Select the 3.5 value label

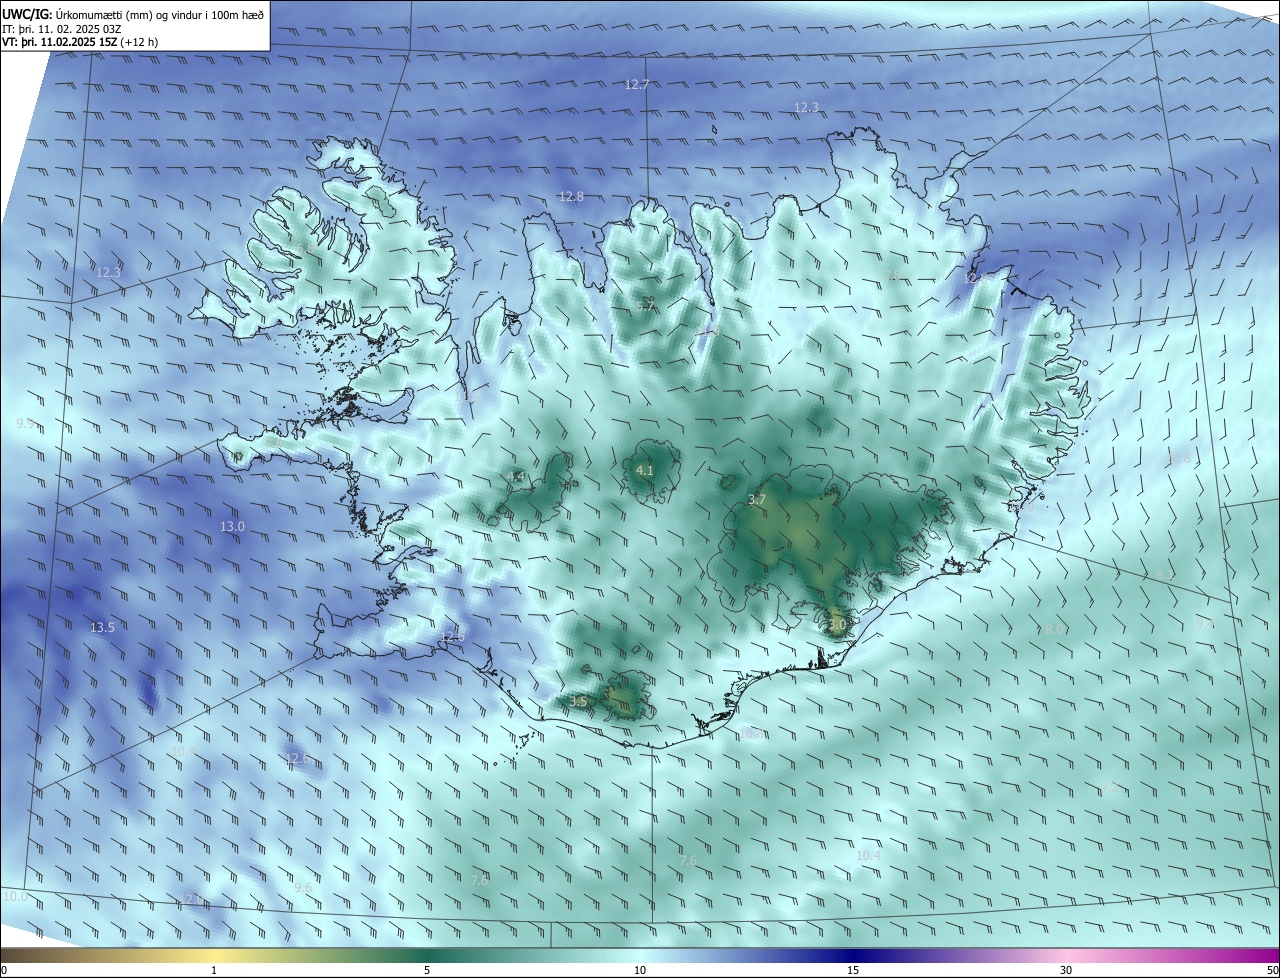coord(578,702)
